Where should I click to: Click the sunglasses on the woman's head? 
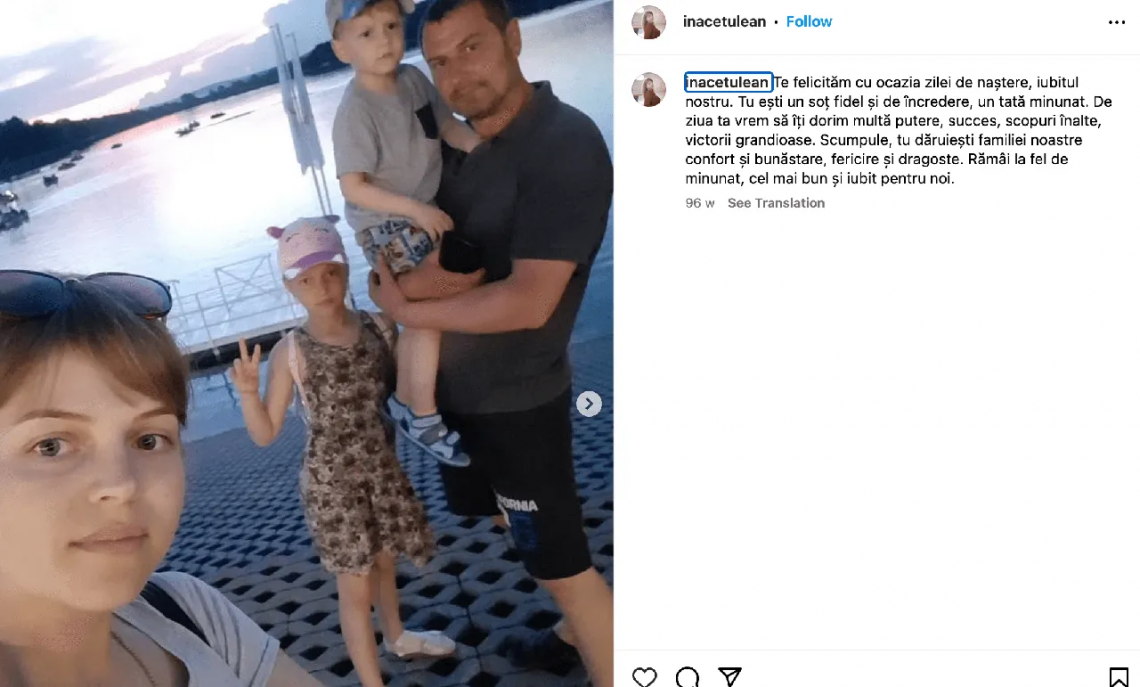[84, 293]
